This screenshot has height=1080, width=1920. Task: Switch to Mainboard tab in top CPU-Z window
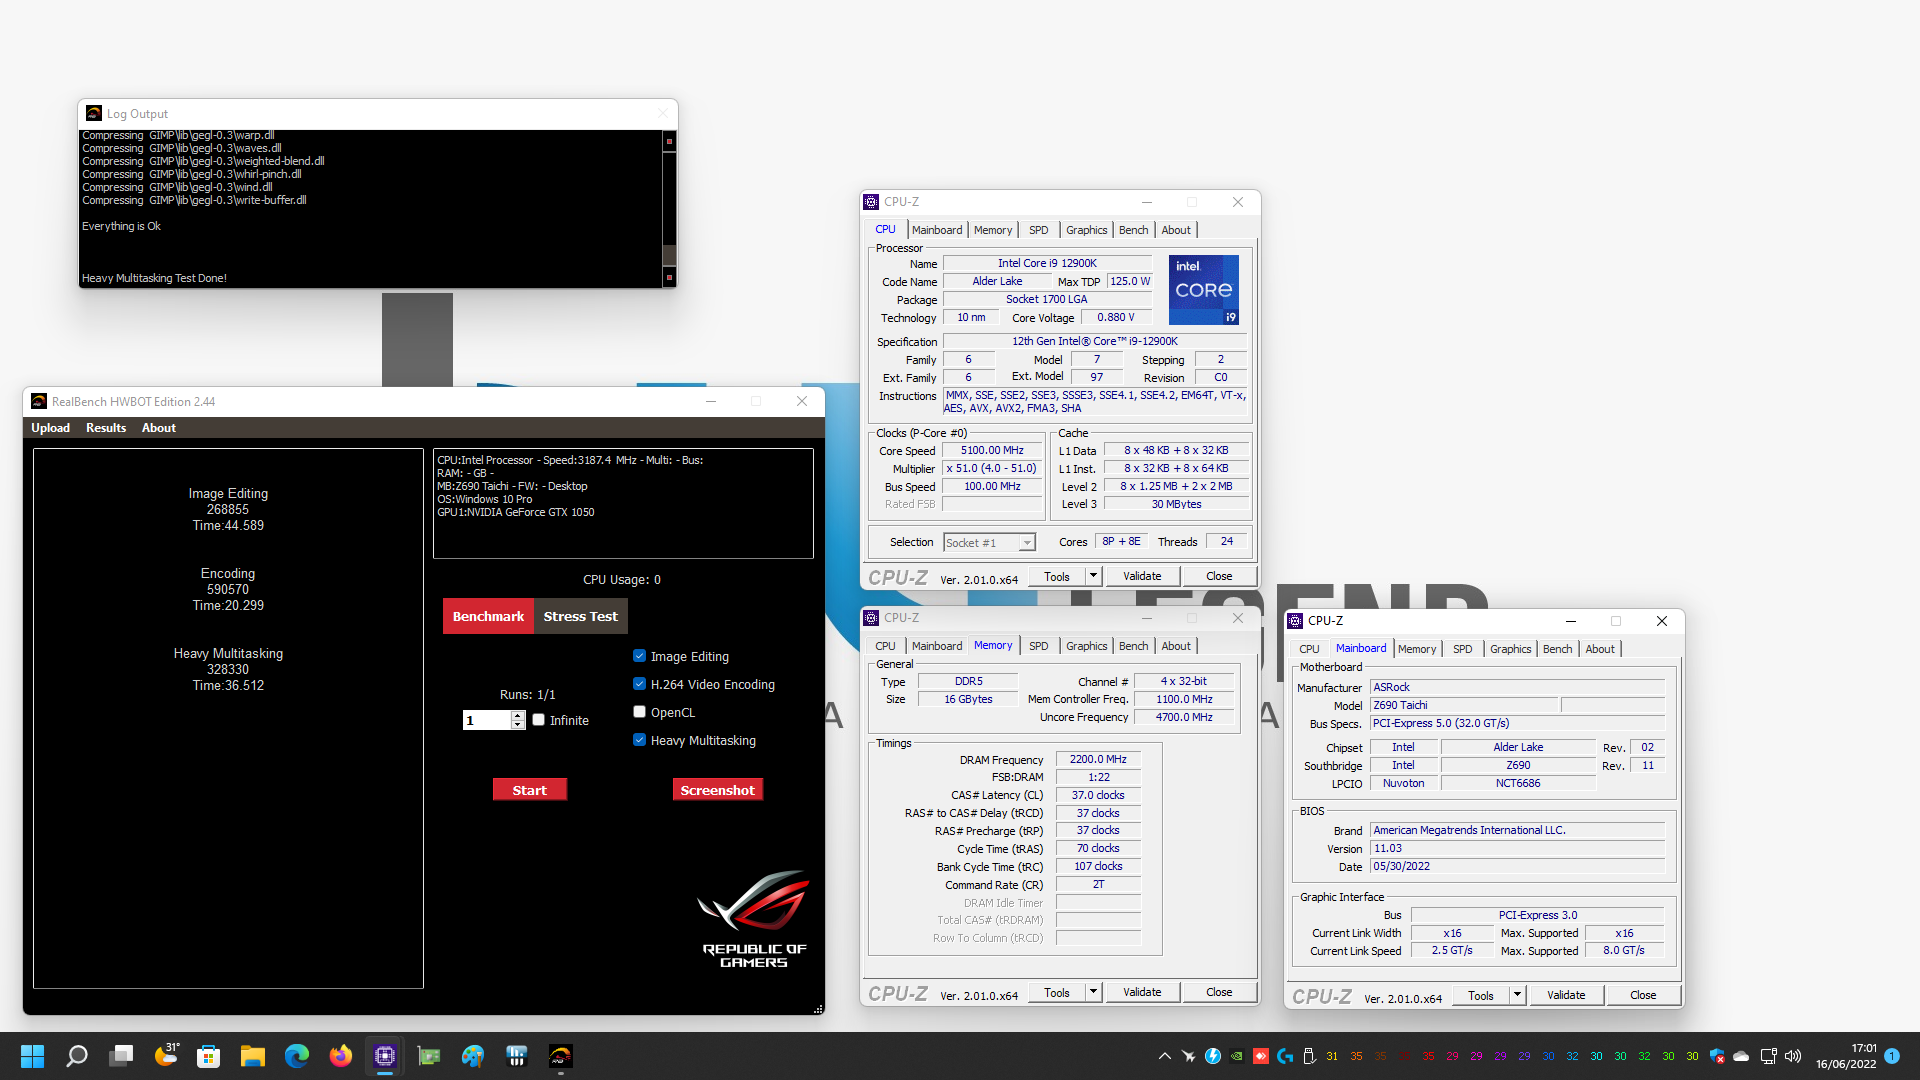point(937,230)
